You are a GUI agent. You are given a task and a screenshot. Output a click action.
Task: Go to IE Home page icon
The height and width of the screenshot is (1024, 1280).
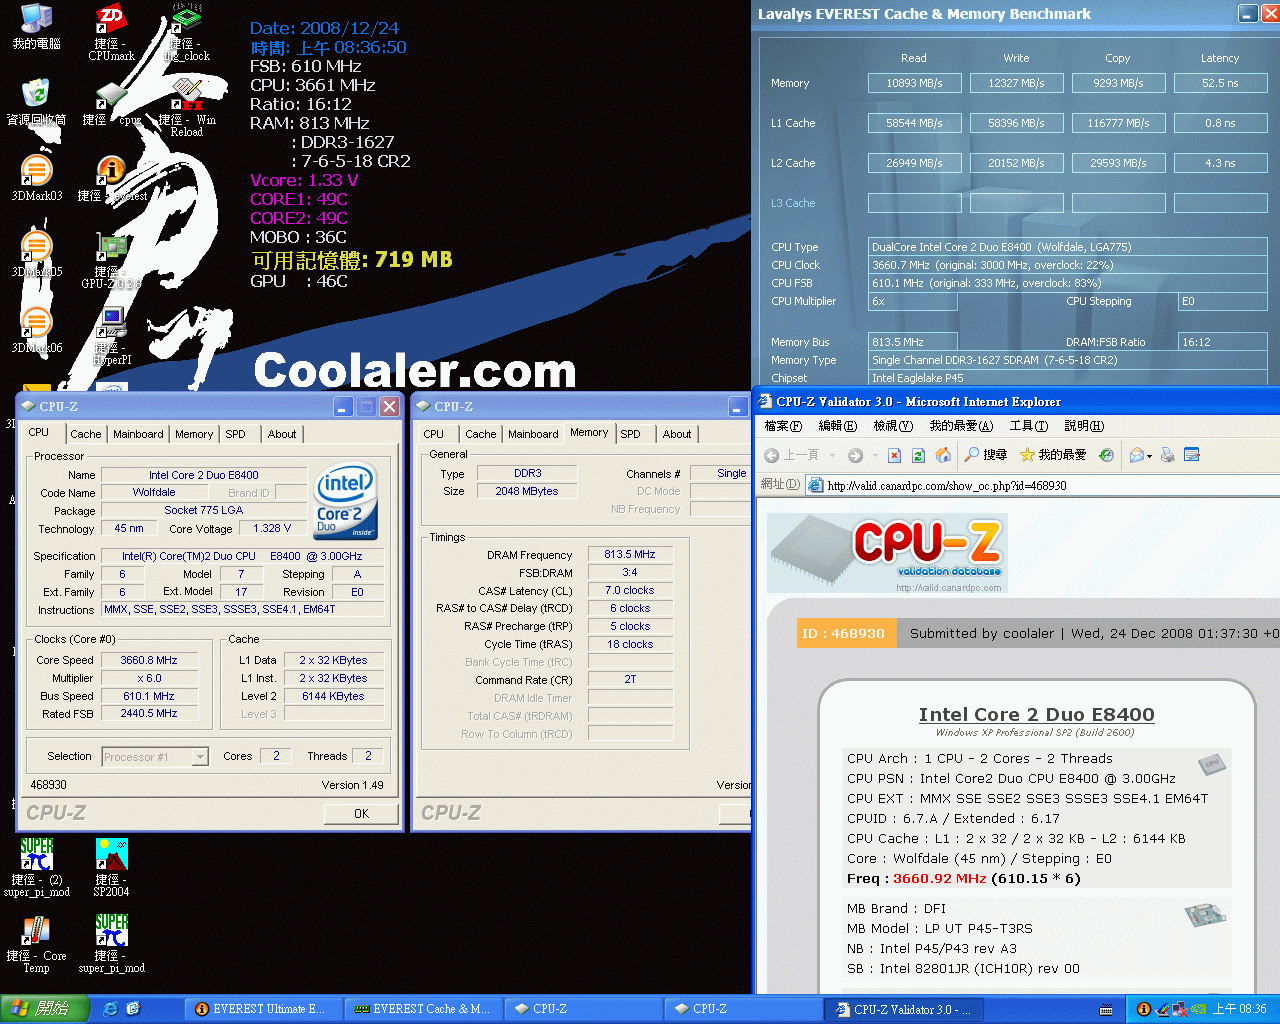click(x=943, y=455)
